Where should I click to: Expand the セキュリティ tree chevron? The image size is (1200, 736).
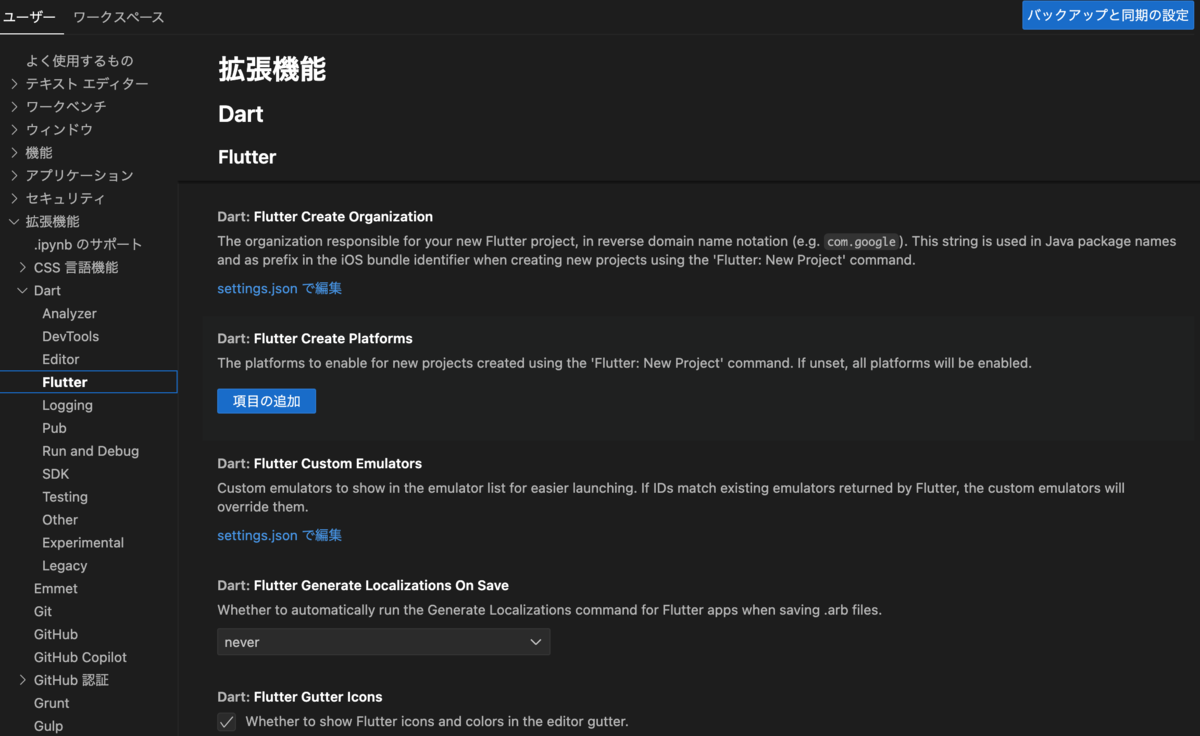[x=14, y=199]
